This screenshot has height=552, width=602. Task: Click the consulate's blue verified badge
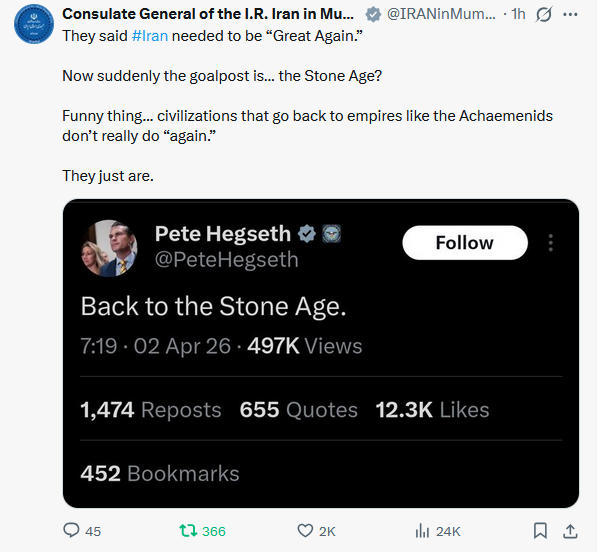click(x=373, y=15)
